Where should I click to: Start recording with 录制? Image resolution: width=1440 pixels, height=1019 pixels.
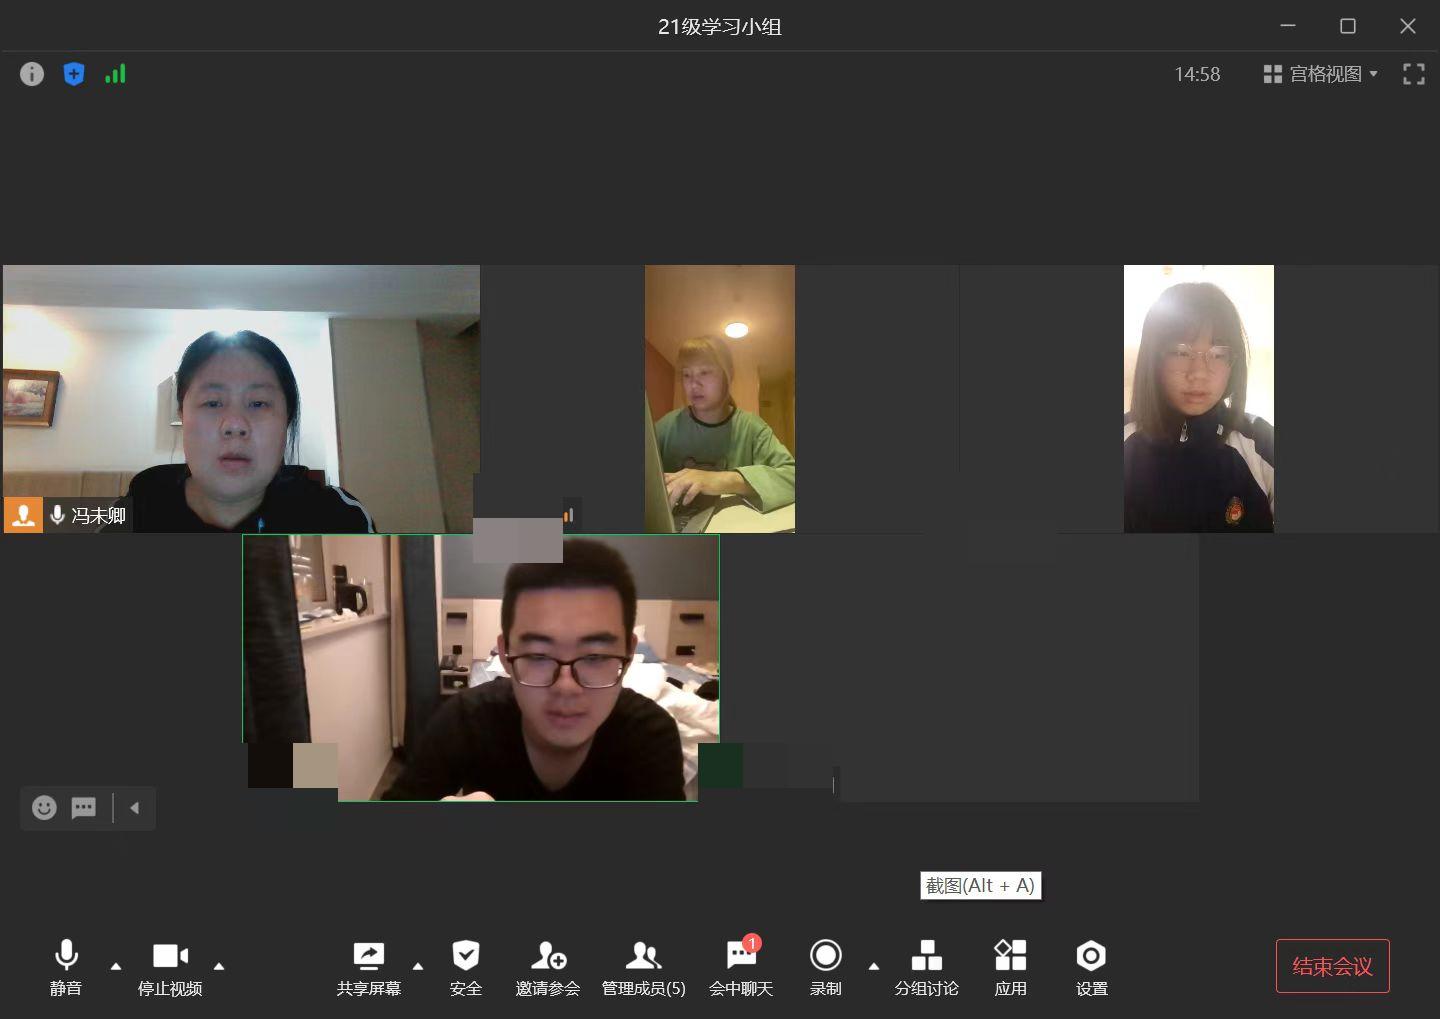825,967
